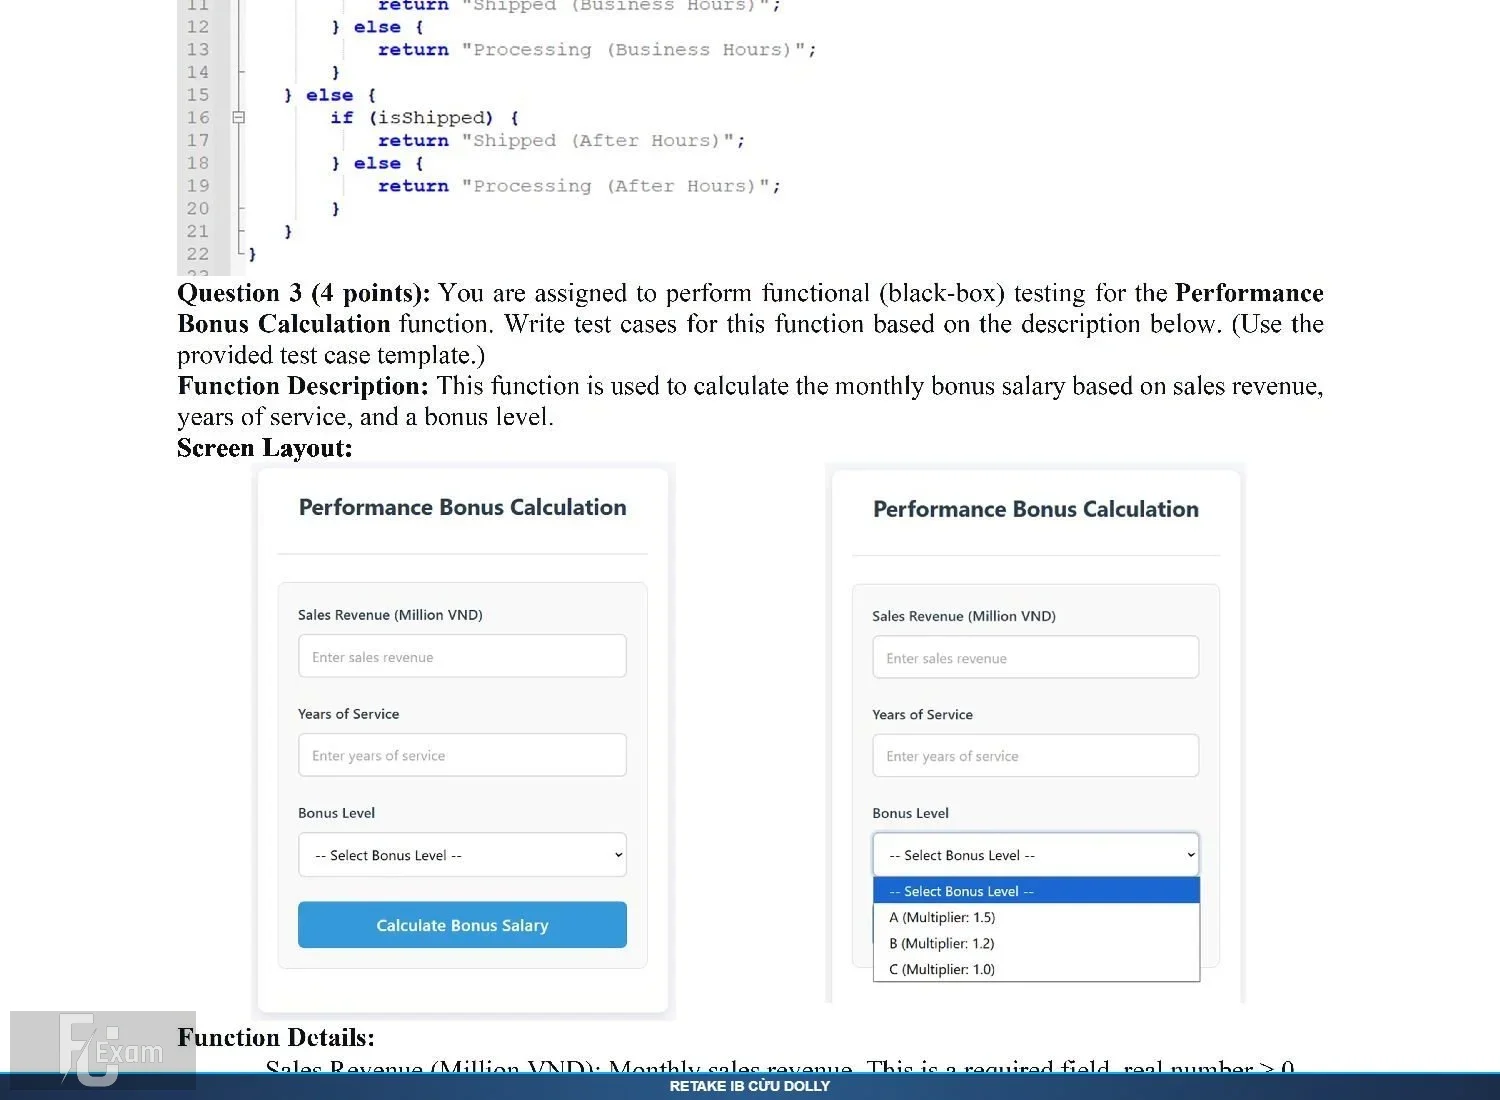This screenshot has height=1100, width=1500.
Task: Close the expanded Bonus Level dropdown box
Action: (1036, 855)
